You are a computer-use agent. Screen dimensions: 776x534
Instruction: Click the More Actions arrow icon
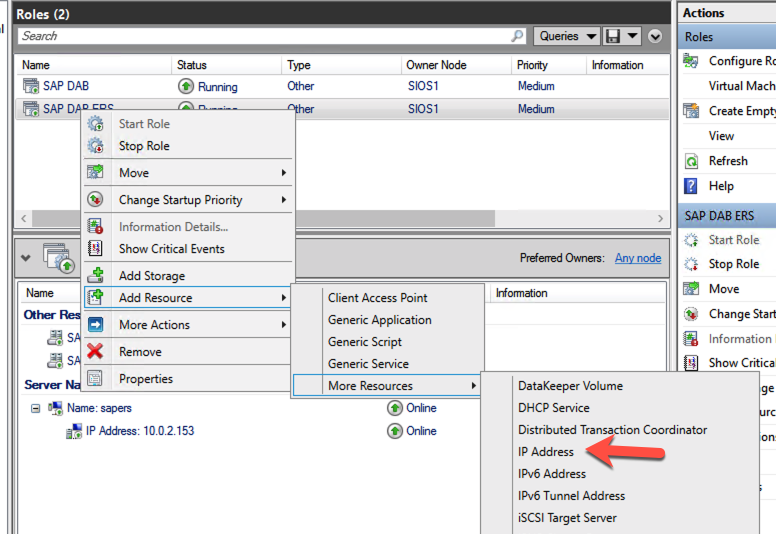tap(95, 325)
